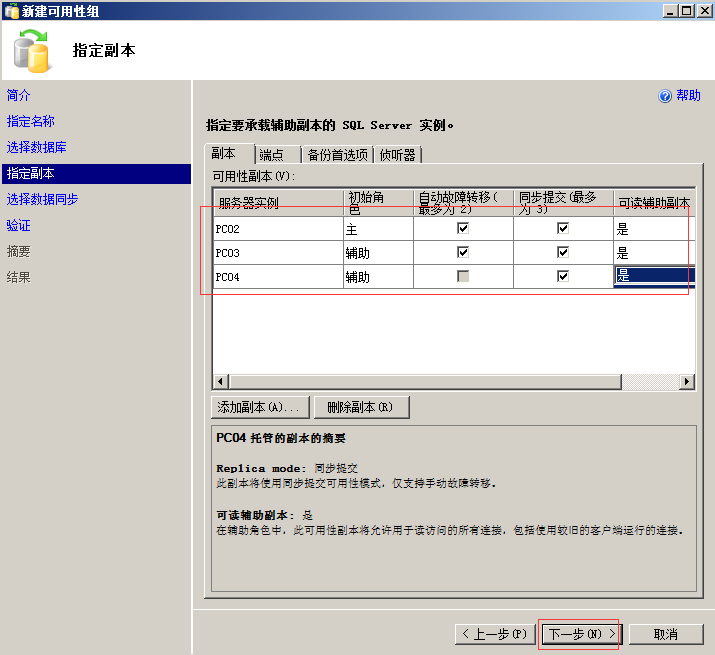Click the title bar window icon
715x655 pixels.
click(x=11, y=10)
